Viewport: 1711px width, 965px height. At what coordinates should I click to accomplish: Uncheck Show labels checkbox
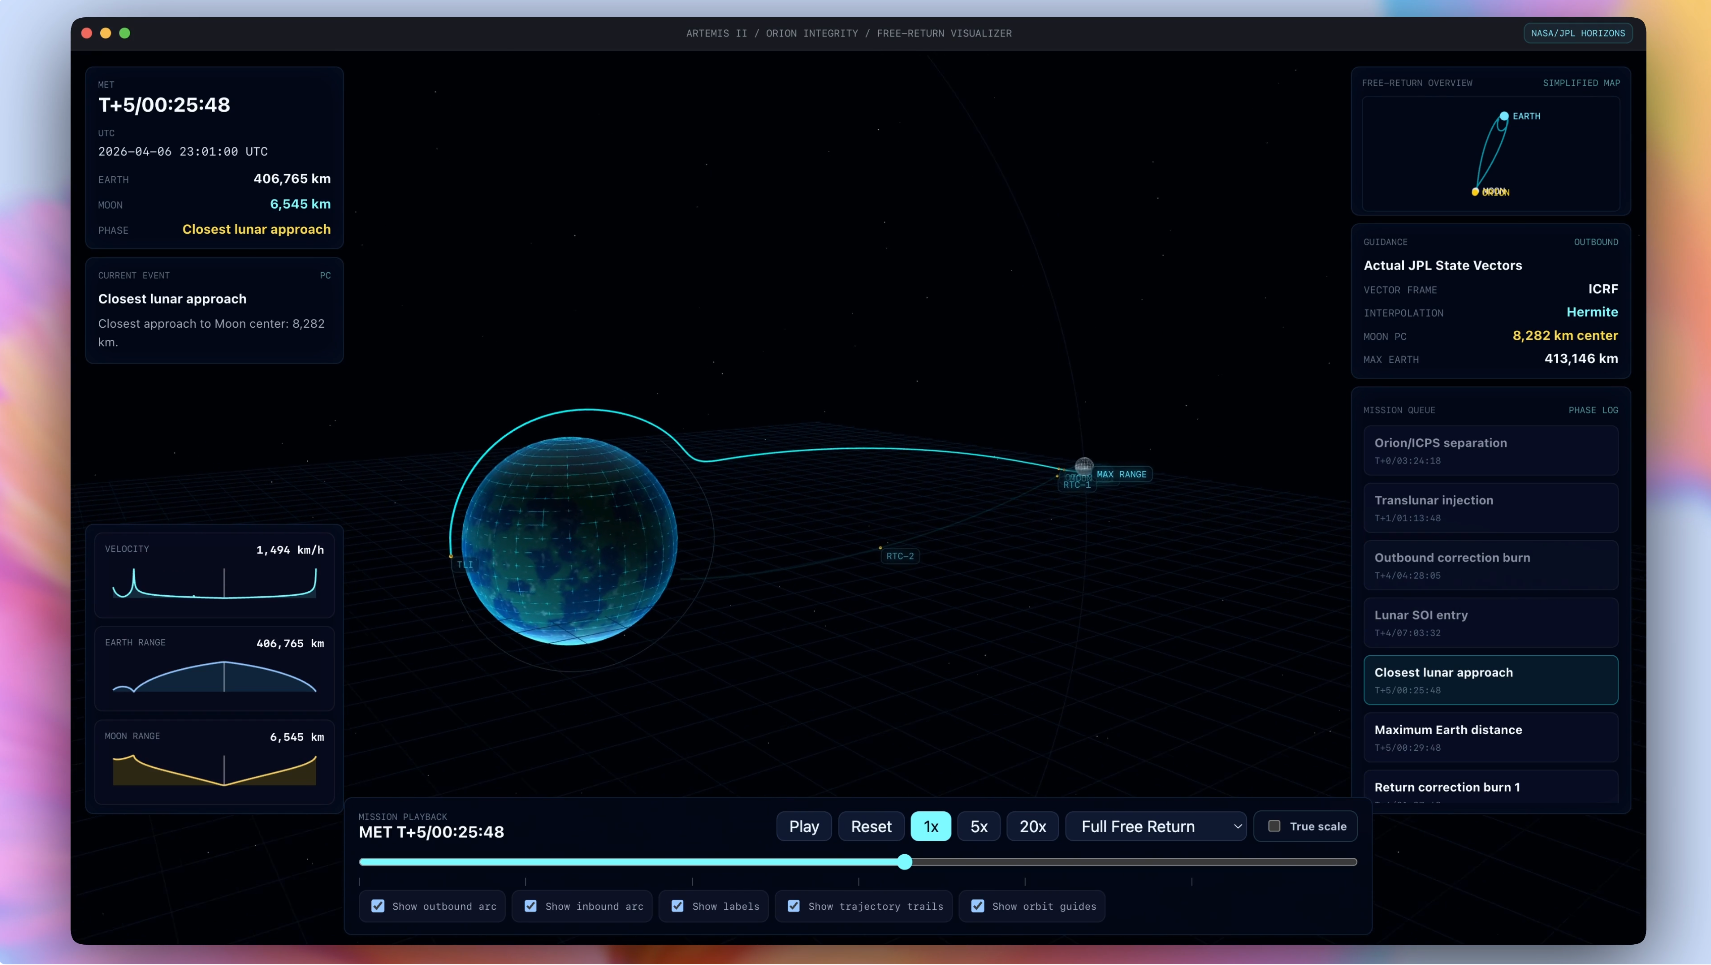pyautogui.click(x=678, y=906)
